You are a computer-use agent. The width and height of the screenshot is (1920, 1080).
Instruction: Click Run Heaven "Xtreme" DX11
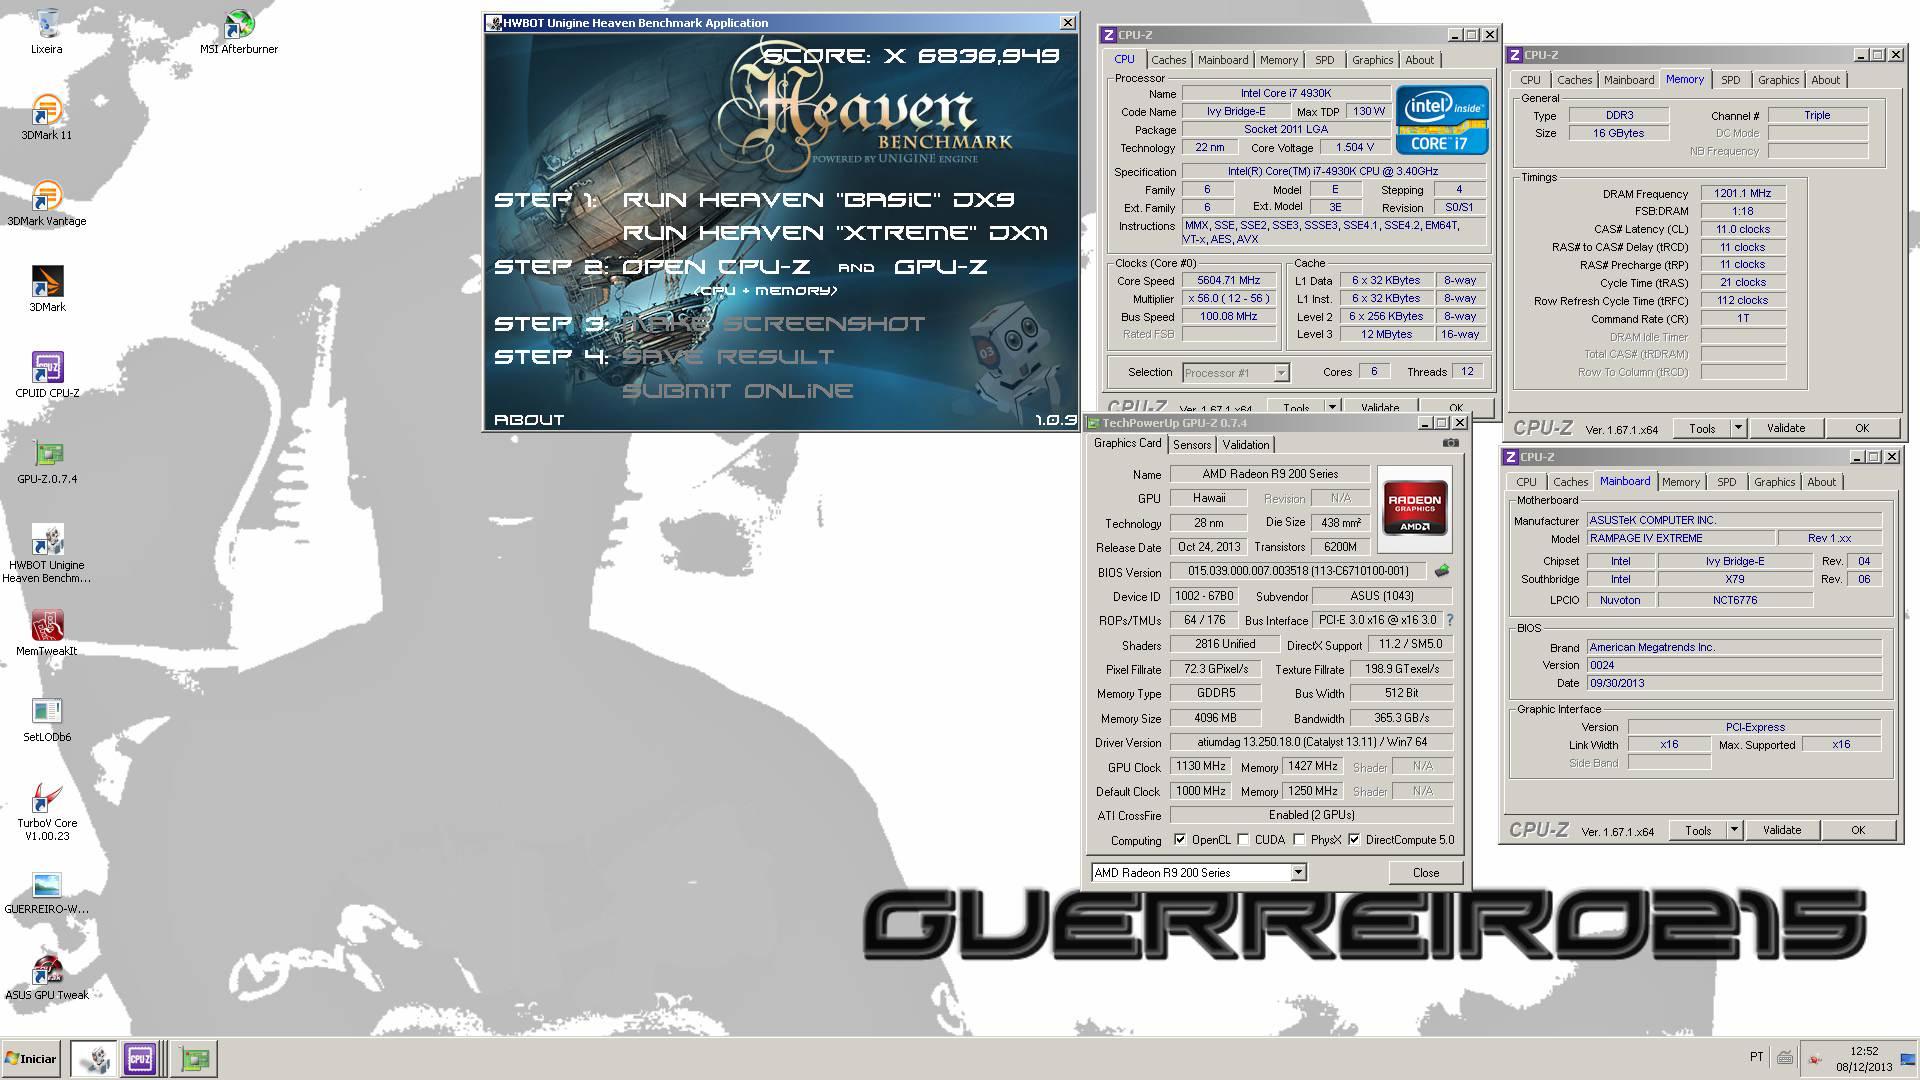click(x=835, y=233)
